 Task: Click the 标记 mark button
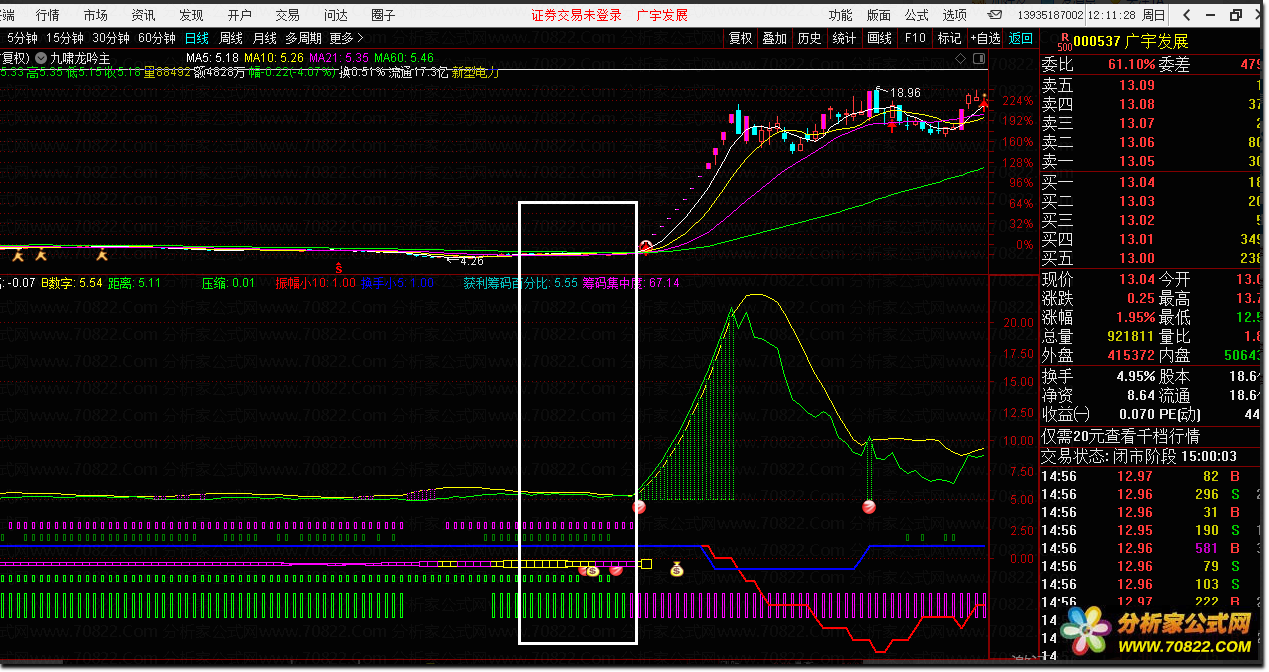pyautogui.click(x=949, y=38)
